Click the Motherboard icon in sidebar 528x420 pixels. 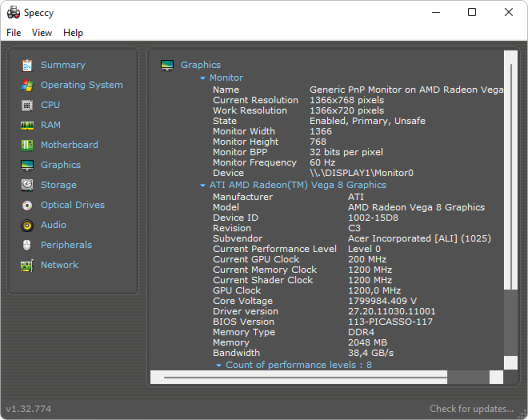click(27, 145)
